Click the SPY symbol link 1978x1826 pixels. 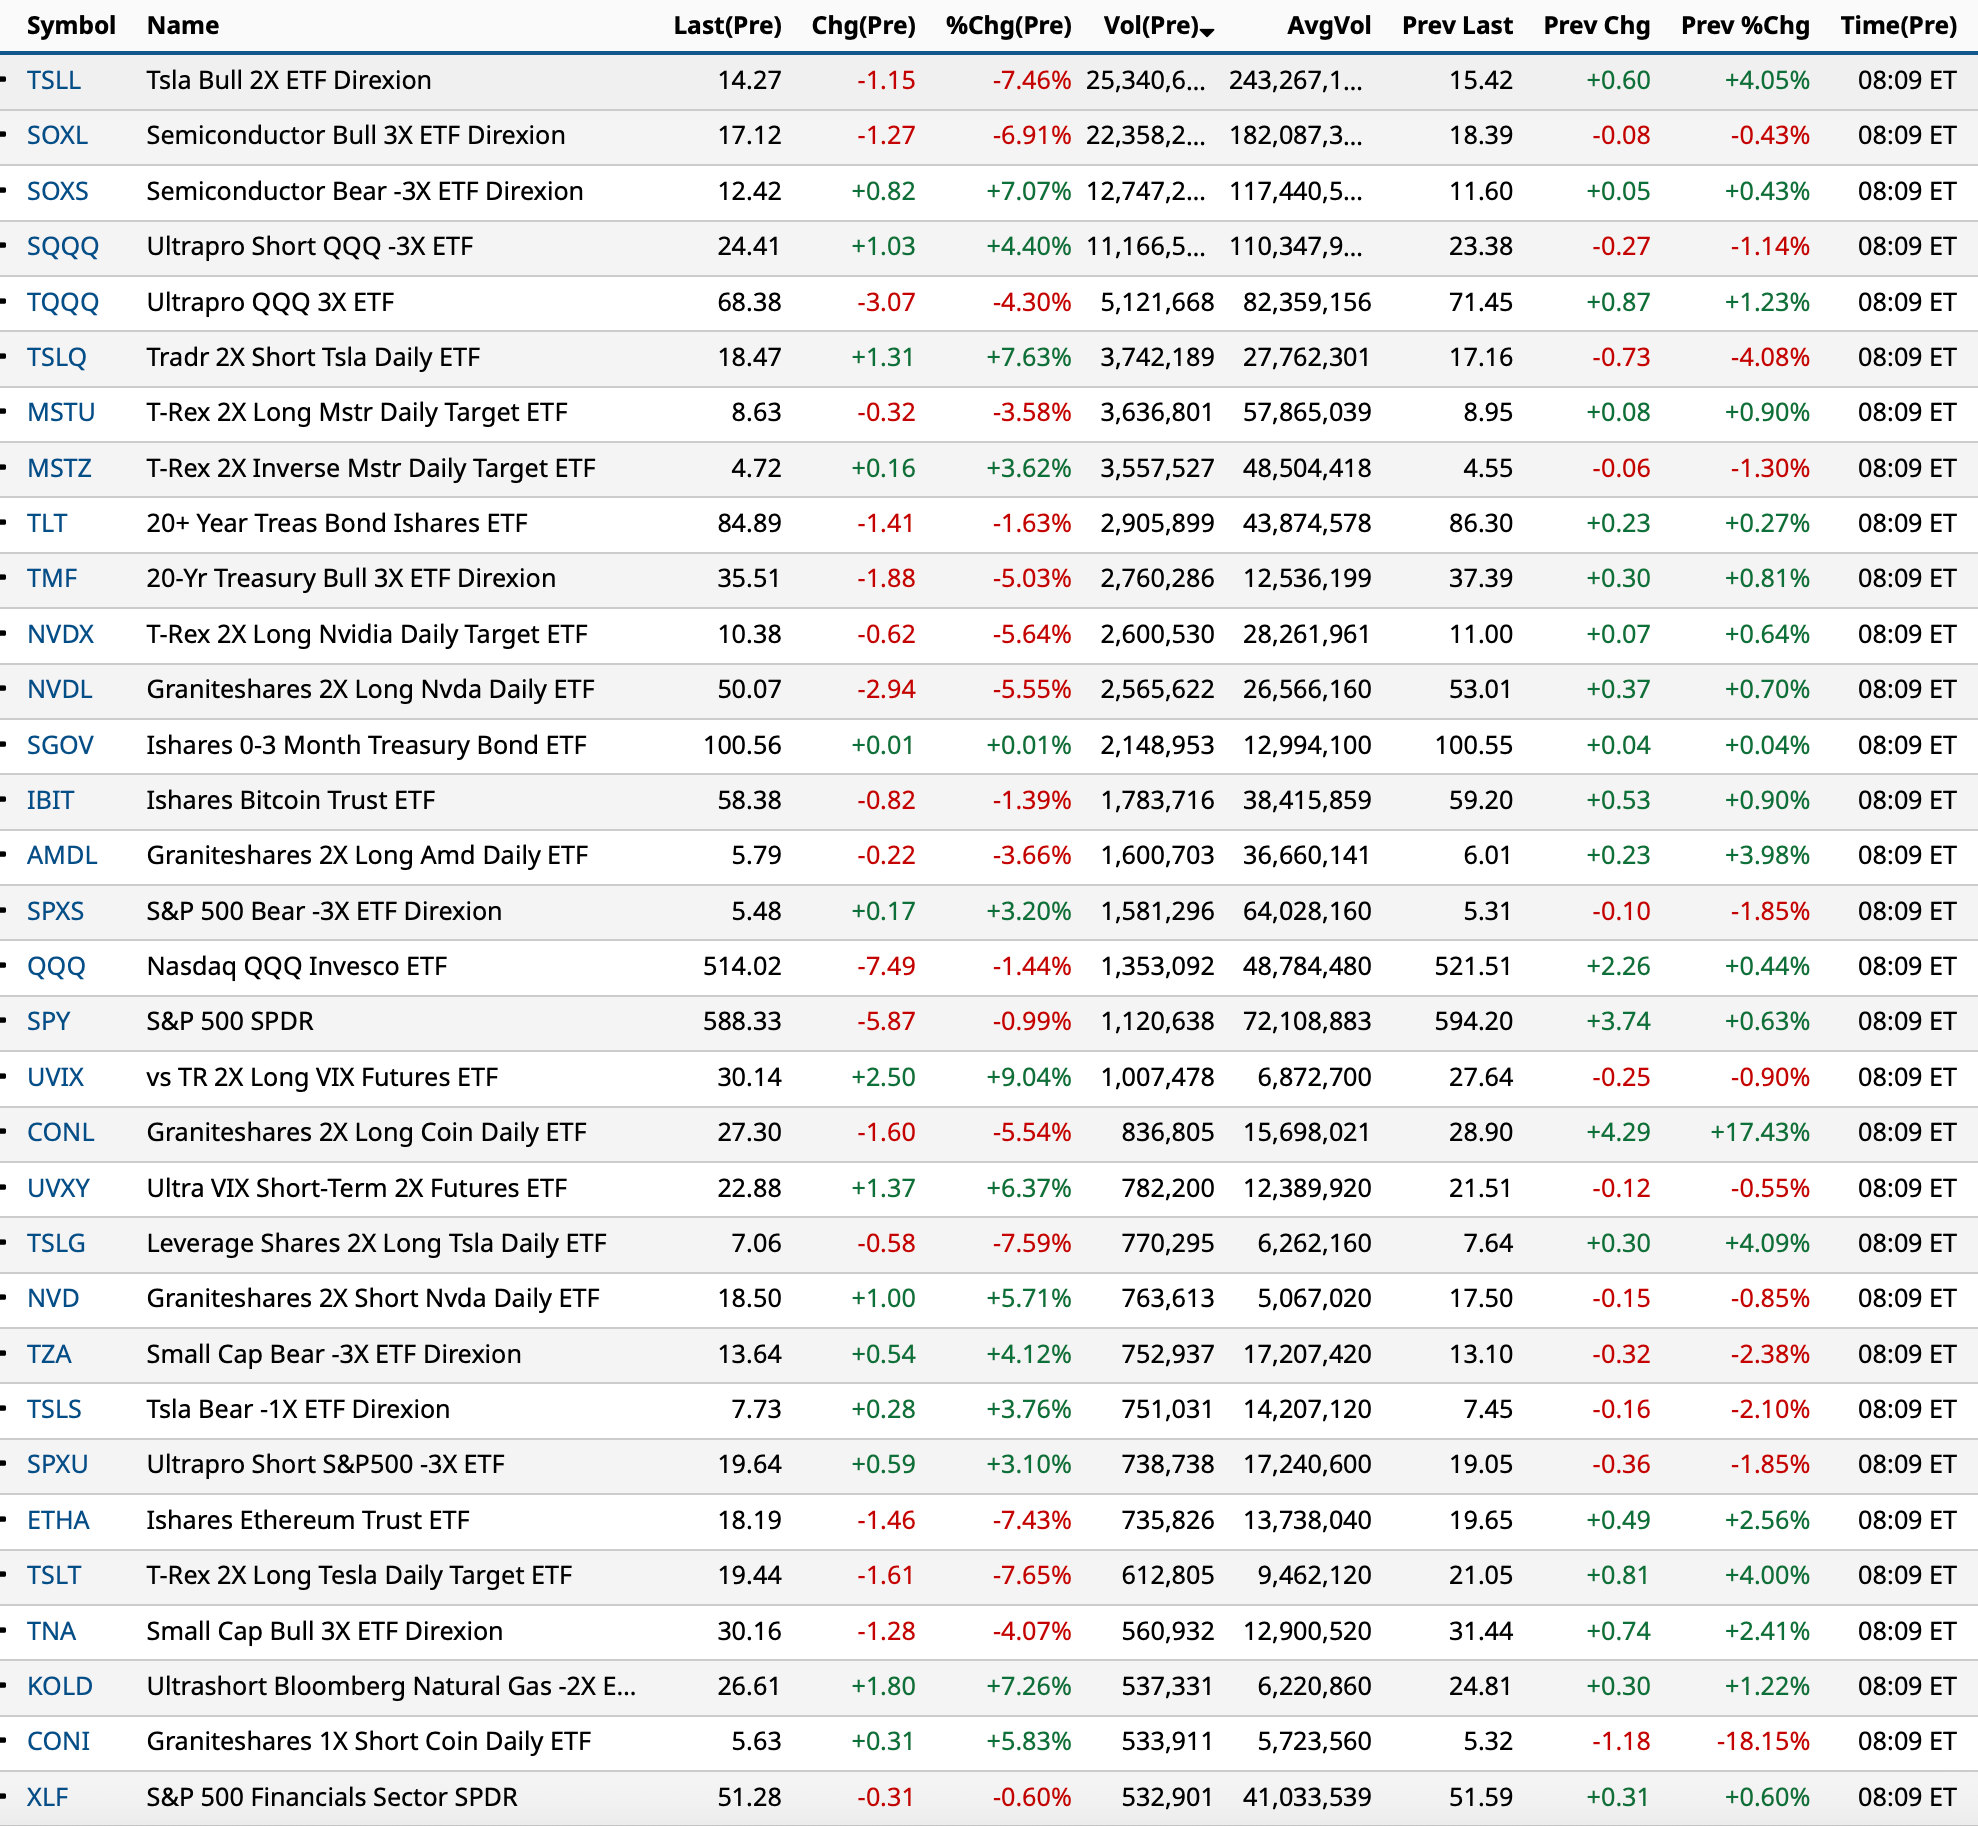coord(48,1021)
